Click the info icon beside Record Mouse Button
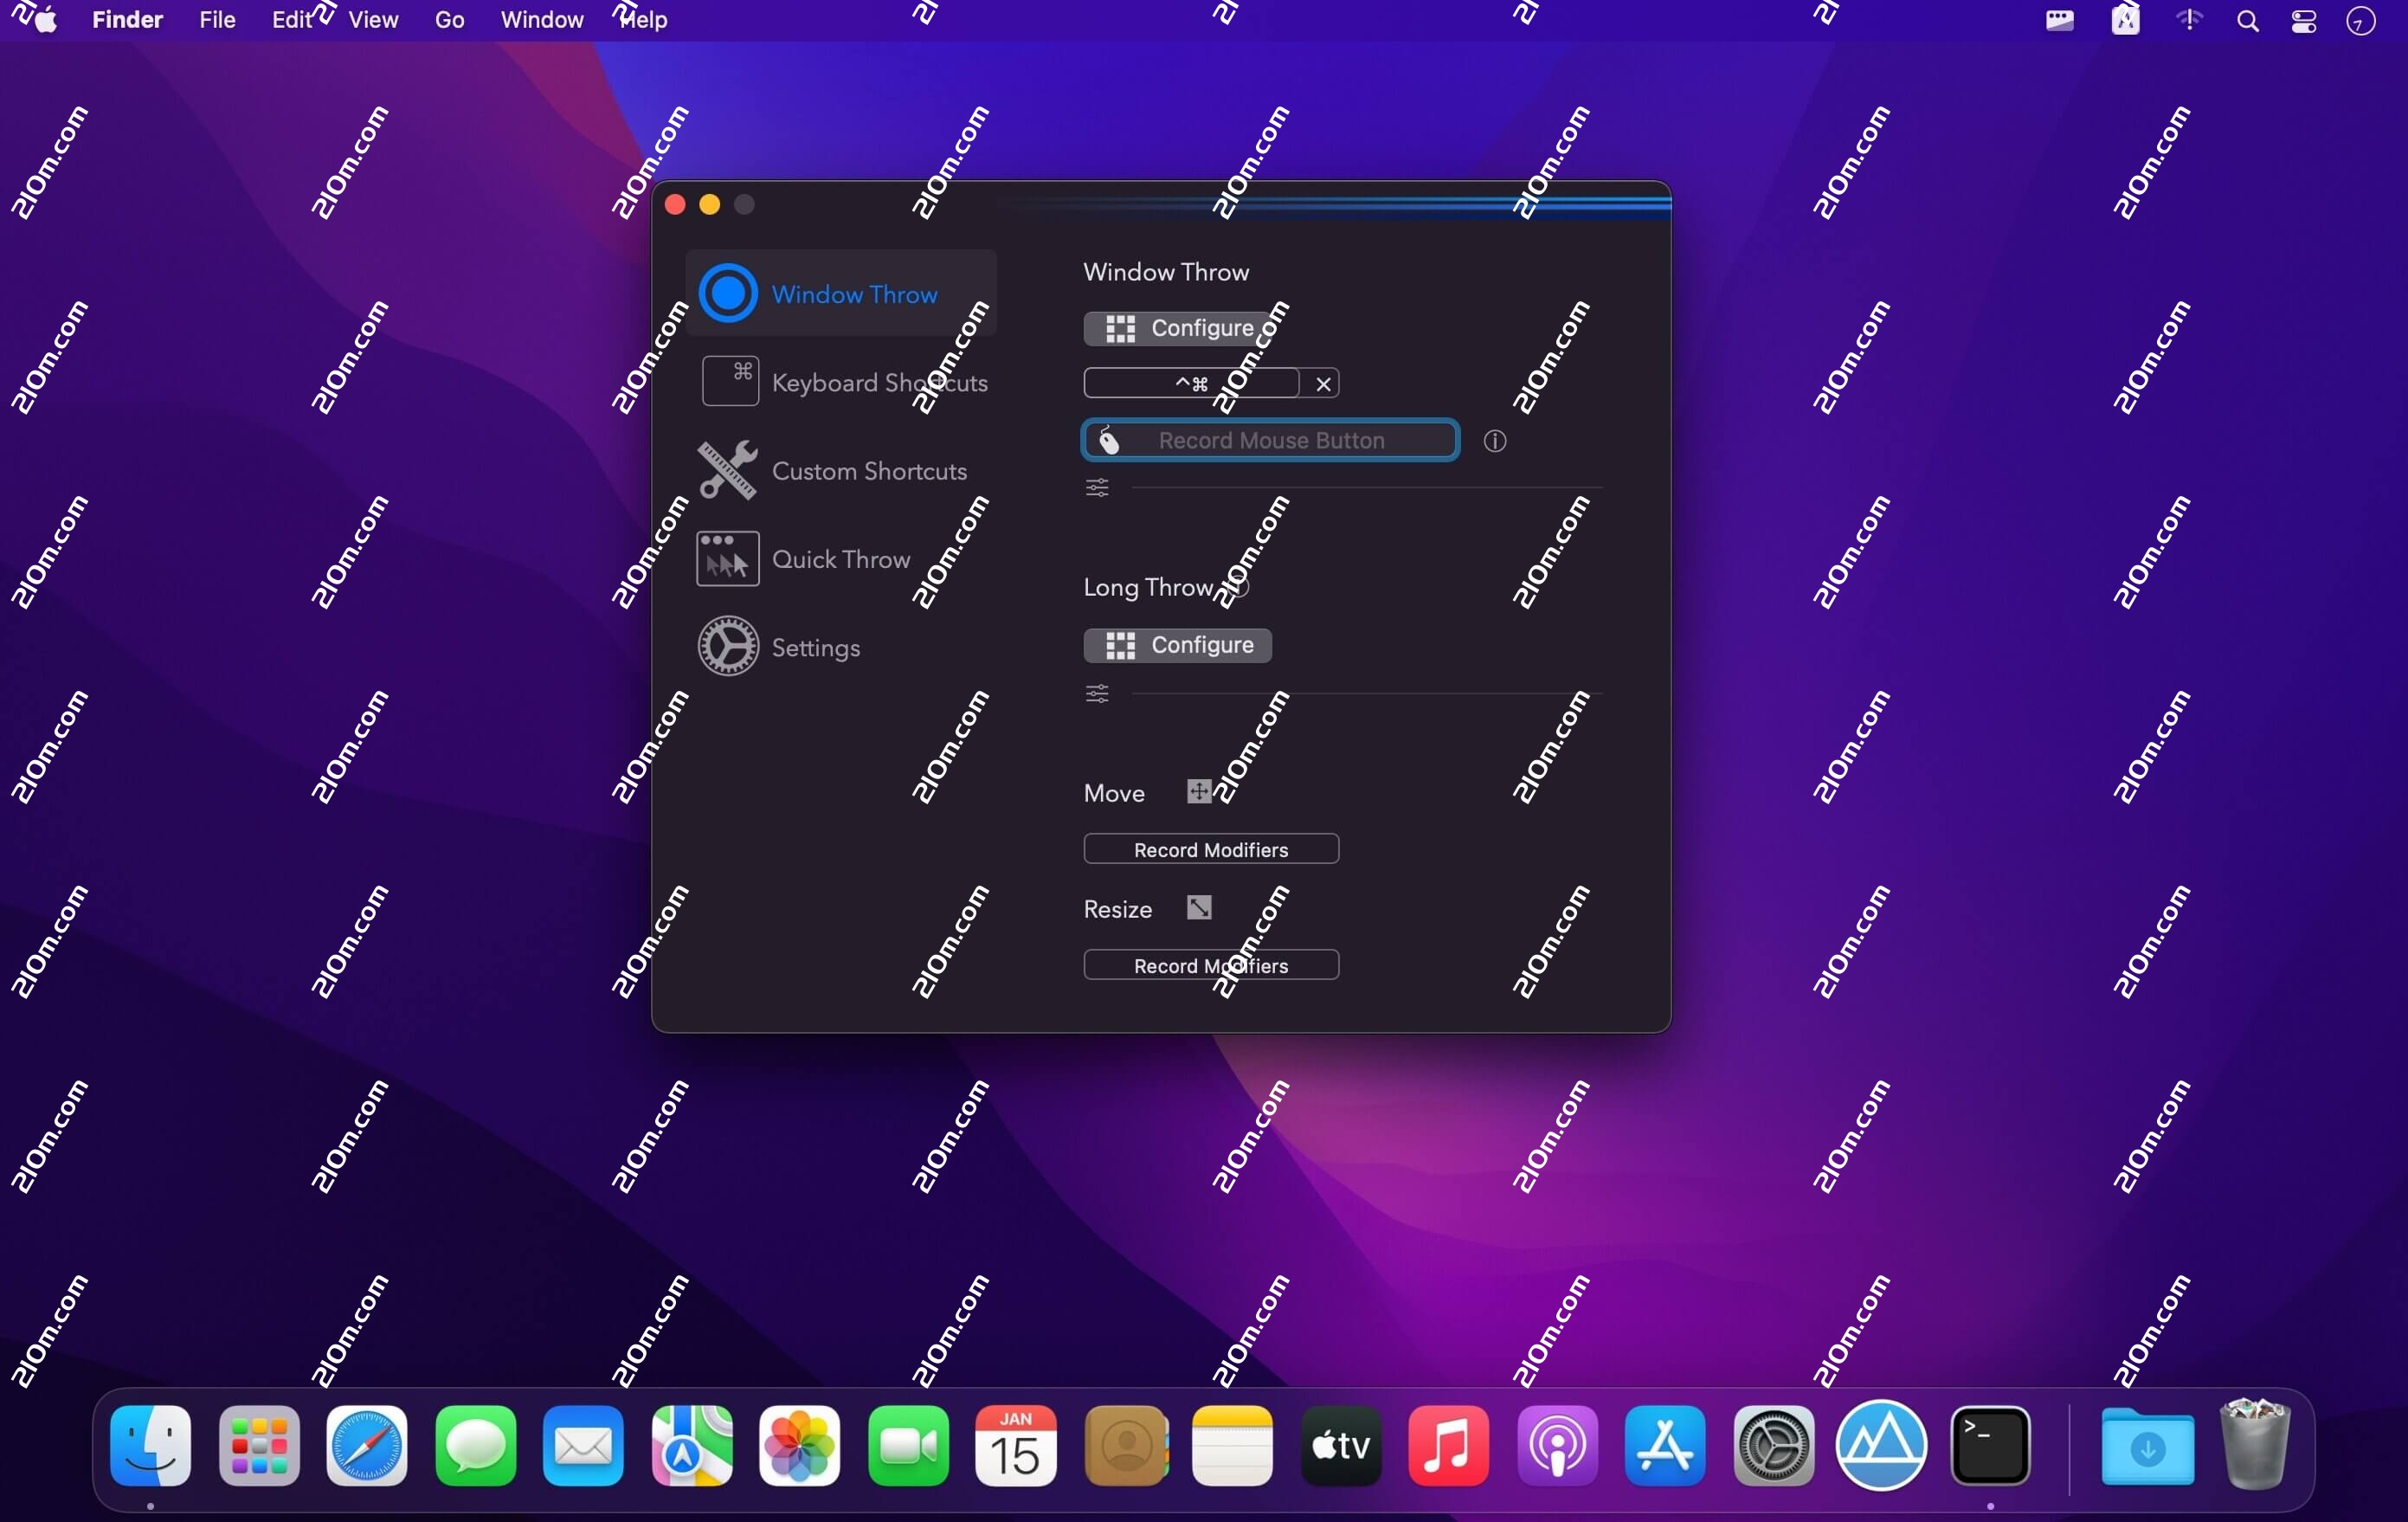 (x=1495, y=441)
